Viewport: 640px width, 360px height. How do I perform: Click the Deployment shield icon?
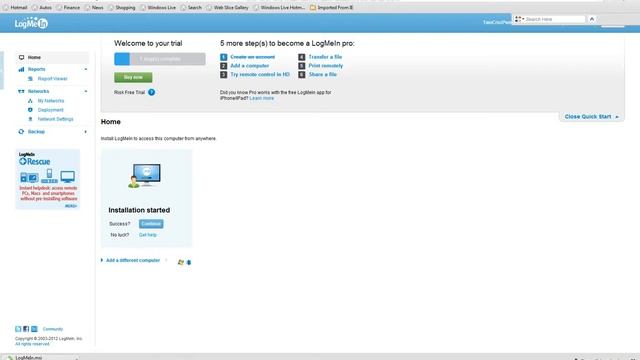click(30, 110)
